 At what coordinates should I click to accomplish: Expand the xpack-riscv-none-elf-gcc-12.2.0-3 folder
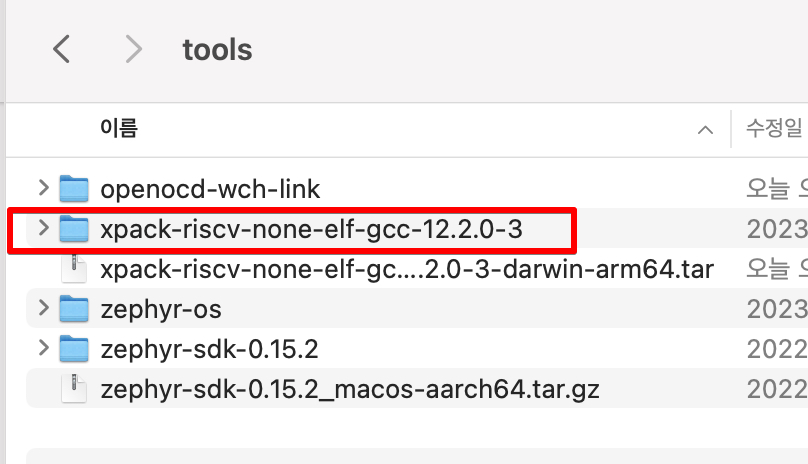pos(43,229)
